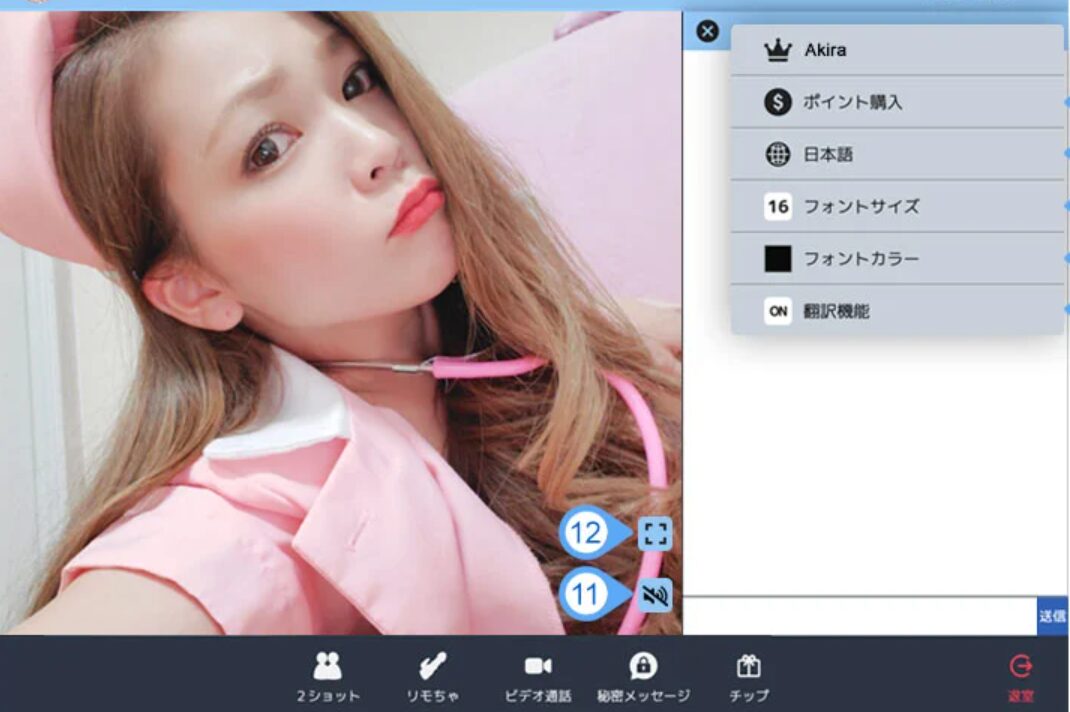The width and height of the screenshot is (1070, 712).
Task: Open the フォントサイズ font size setting
Action: (861, 207)
